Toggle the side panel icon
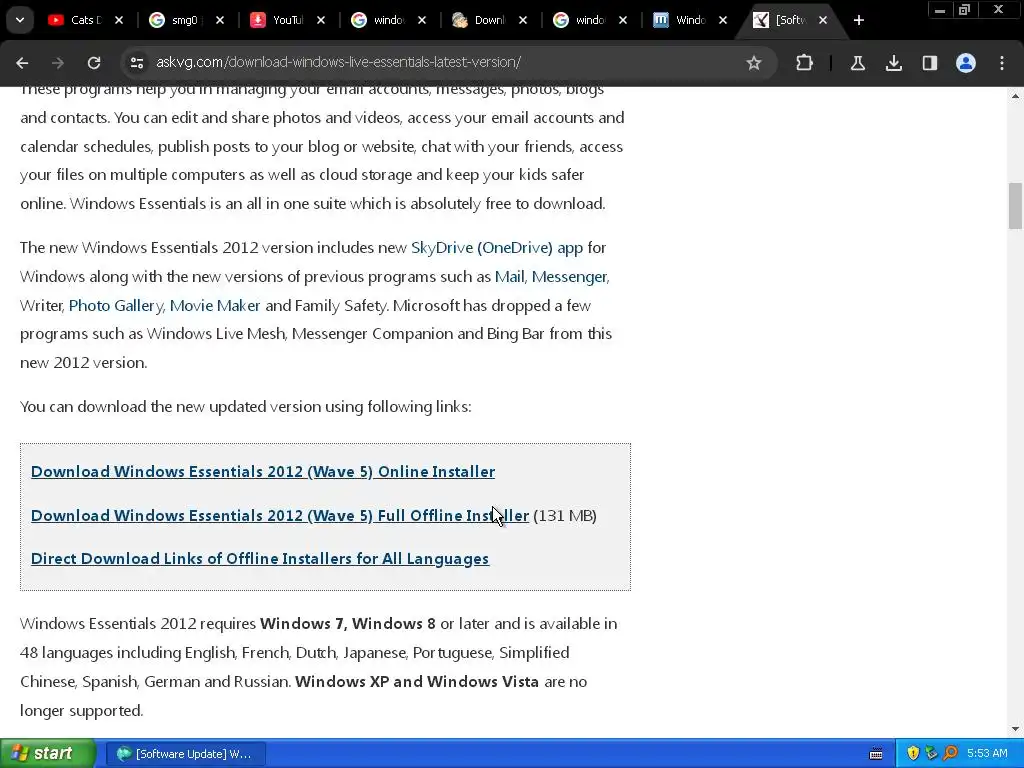 pos(929,63)
